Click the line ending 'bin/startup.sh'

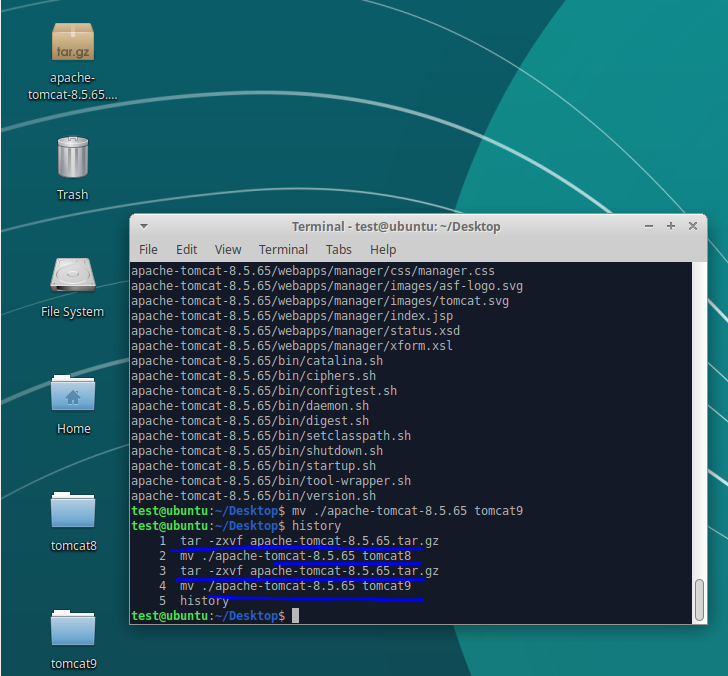pos(254,466)
